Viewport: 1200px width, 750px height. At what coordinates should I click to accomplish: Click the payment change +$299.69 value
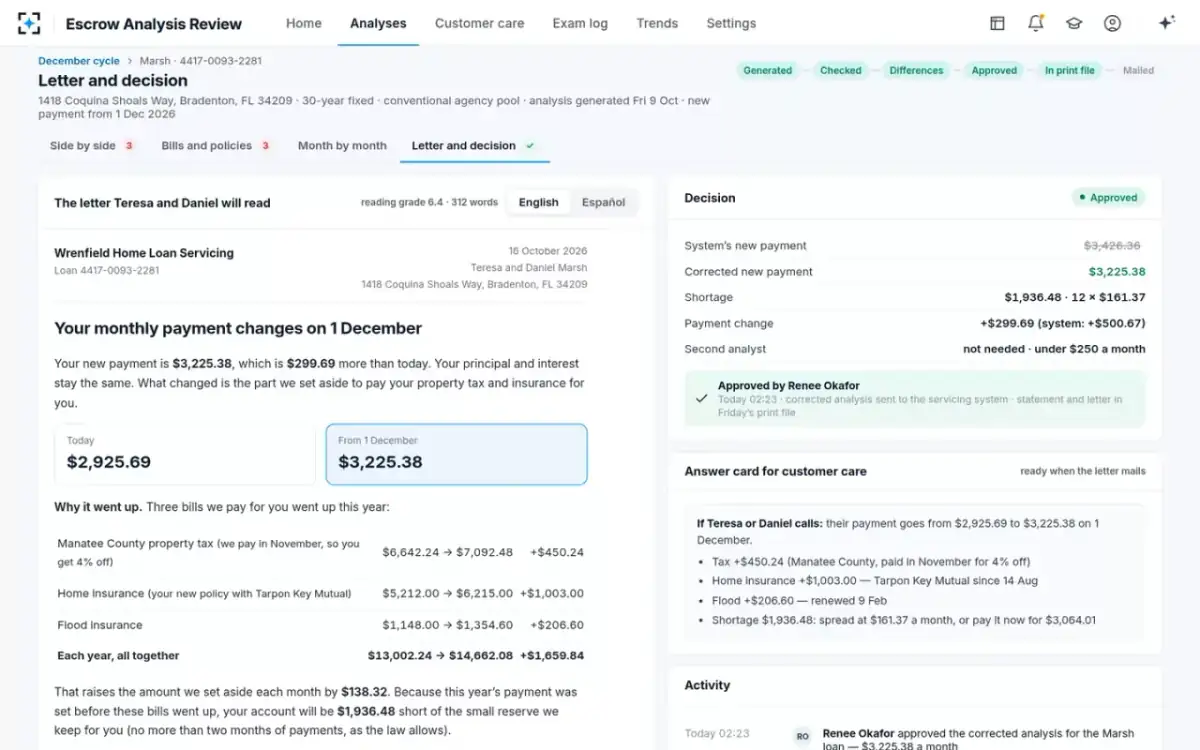coord(1063,323)
